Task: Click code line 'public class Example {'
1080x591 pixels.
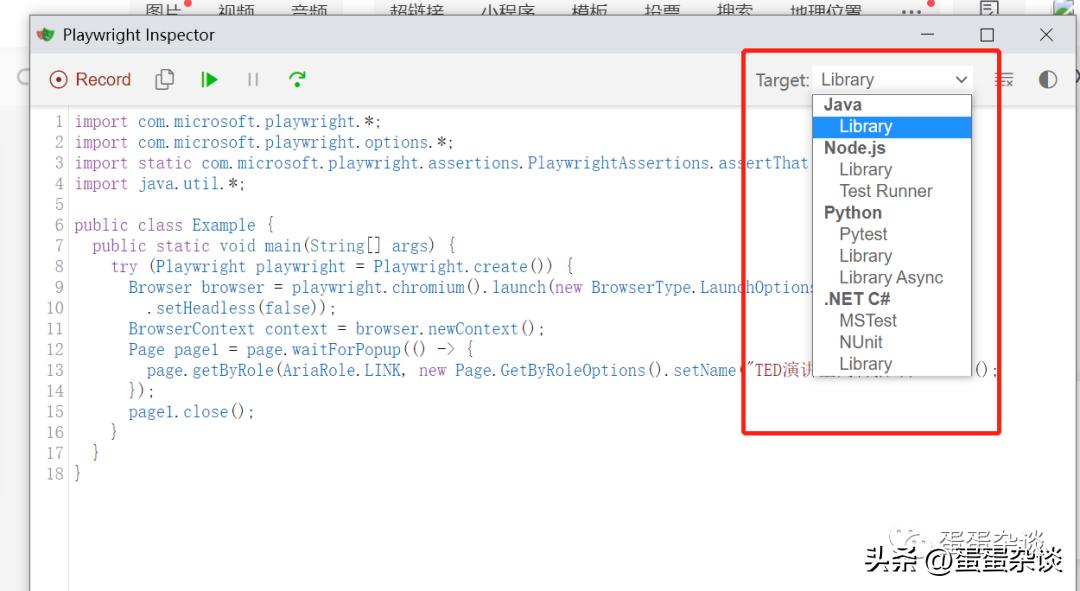Action: coord(174,225)
